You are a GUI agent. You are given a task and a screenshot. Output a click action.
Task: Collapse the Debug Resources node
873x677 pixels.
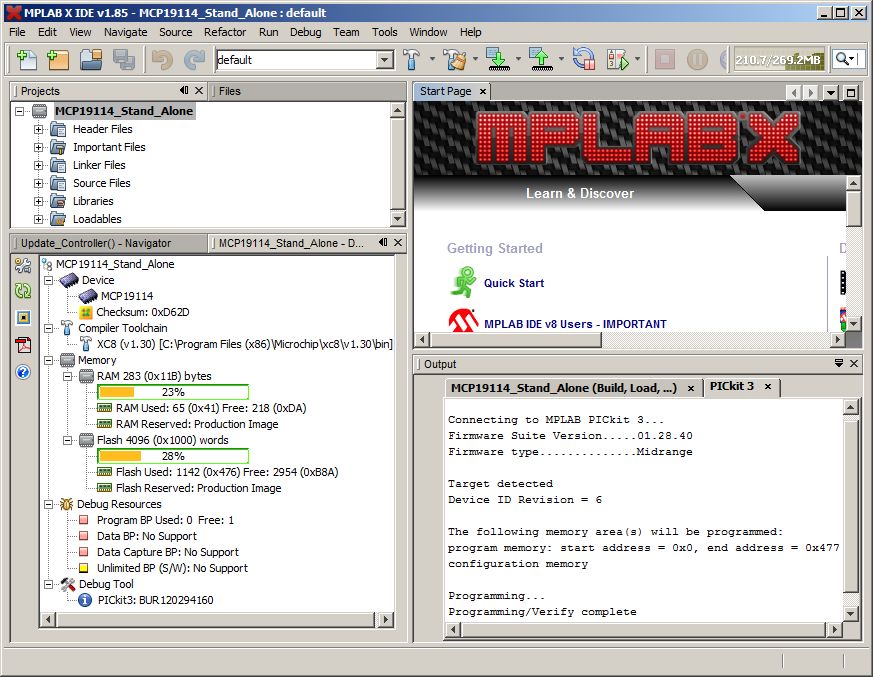click(x=49, y=504)
